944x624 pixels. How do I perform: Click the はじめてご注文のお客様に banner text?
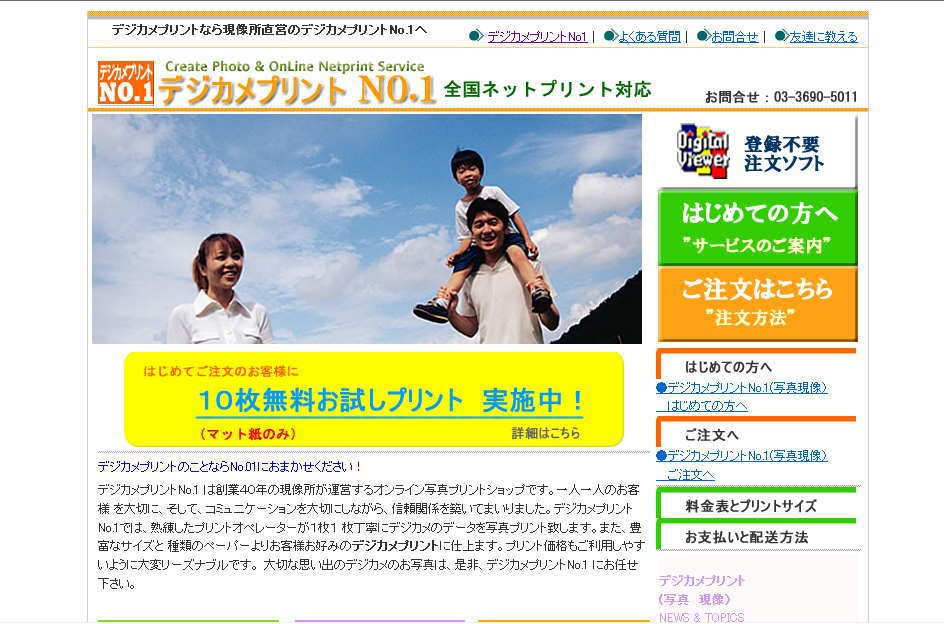[221, 371]
